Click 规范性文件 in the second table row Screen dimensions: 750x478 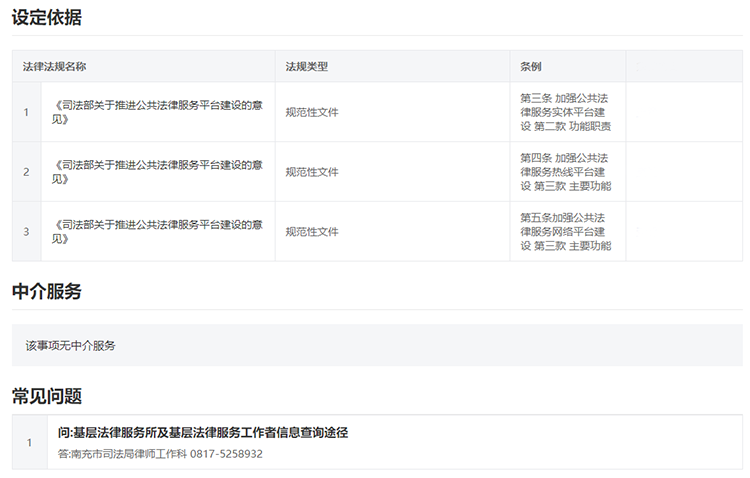point(312,172)
